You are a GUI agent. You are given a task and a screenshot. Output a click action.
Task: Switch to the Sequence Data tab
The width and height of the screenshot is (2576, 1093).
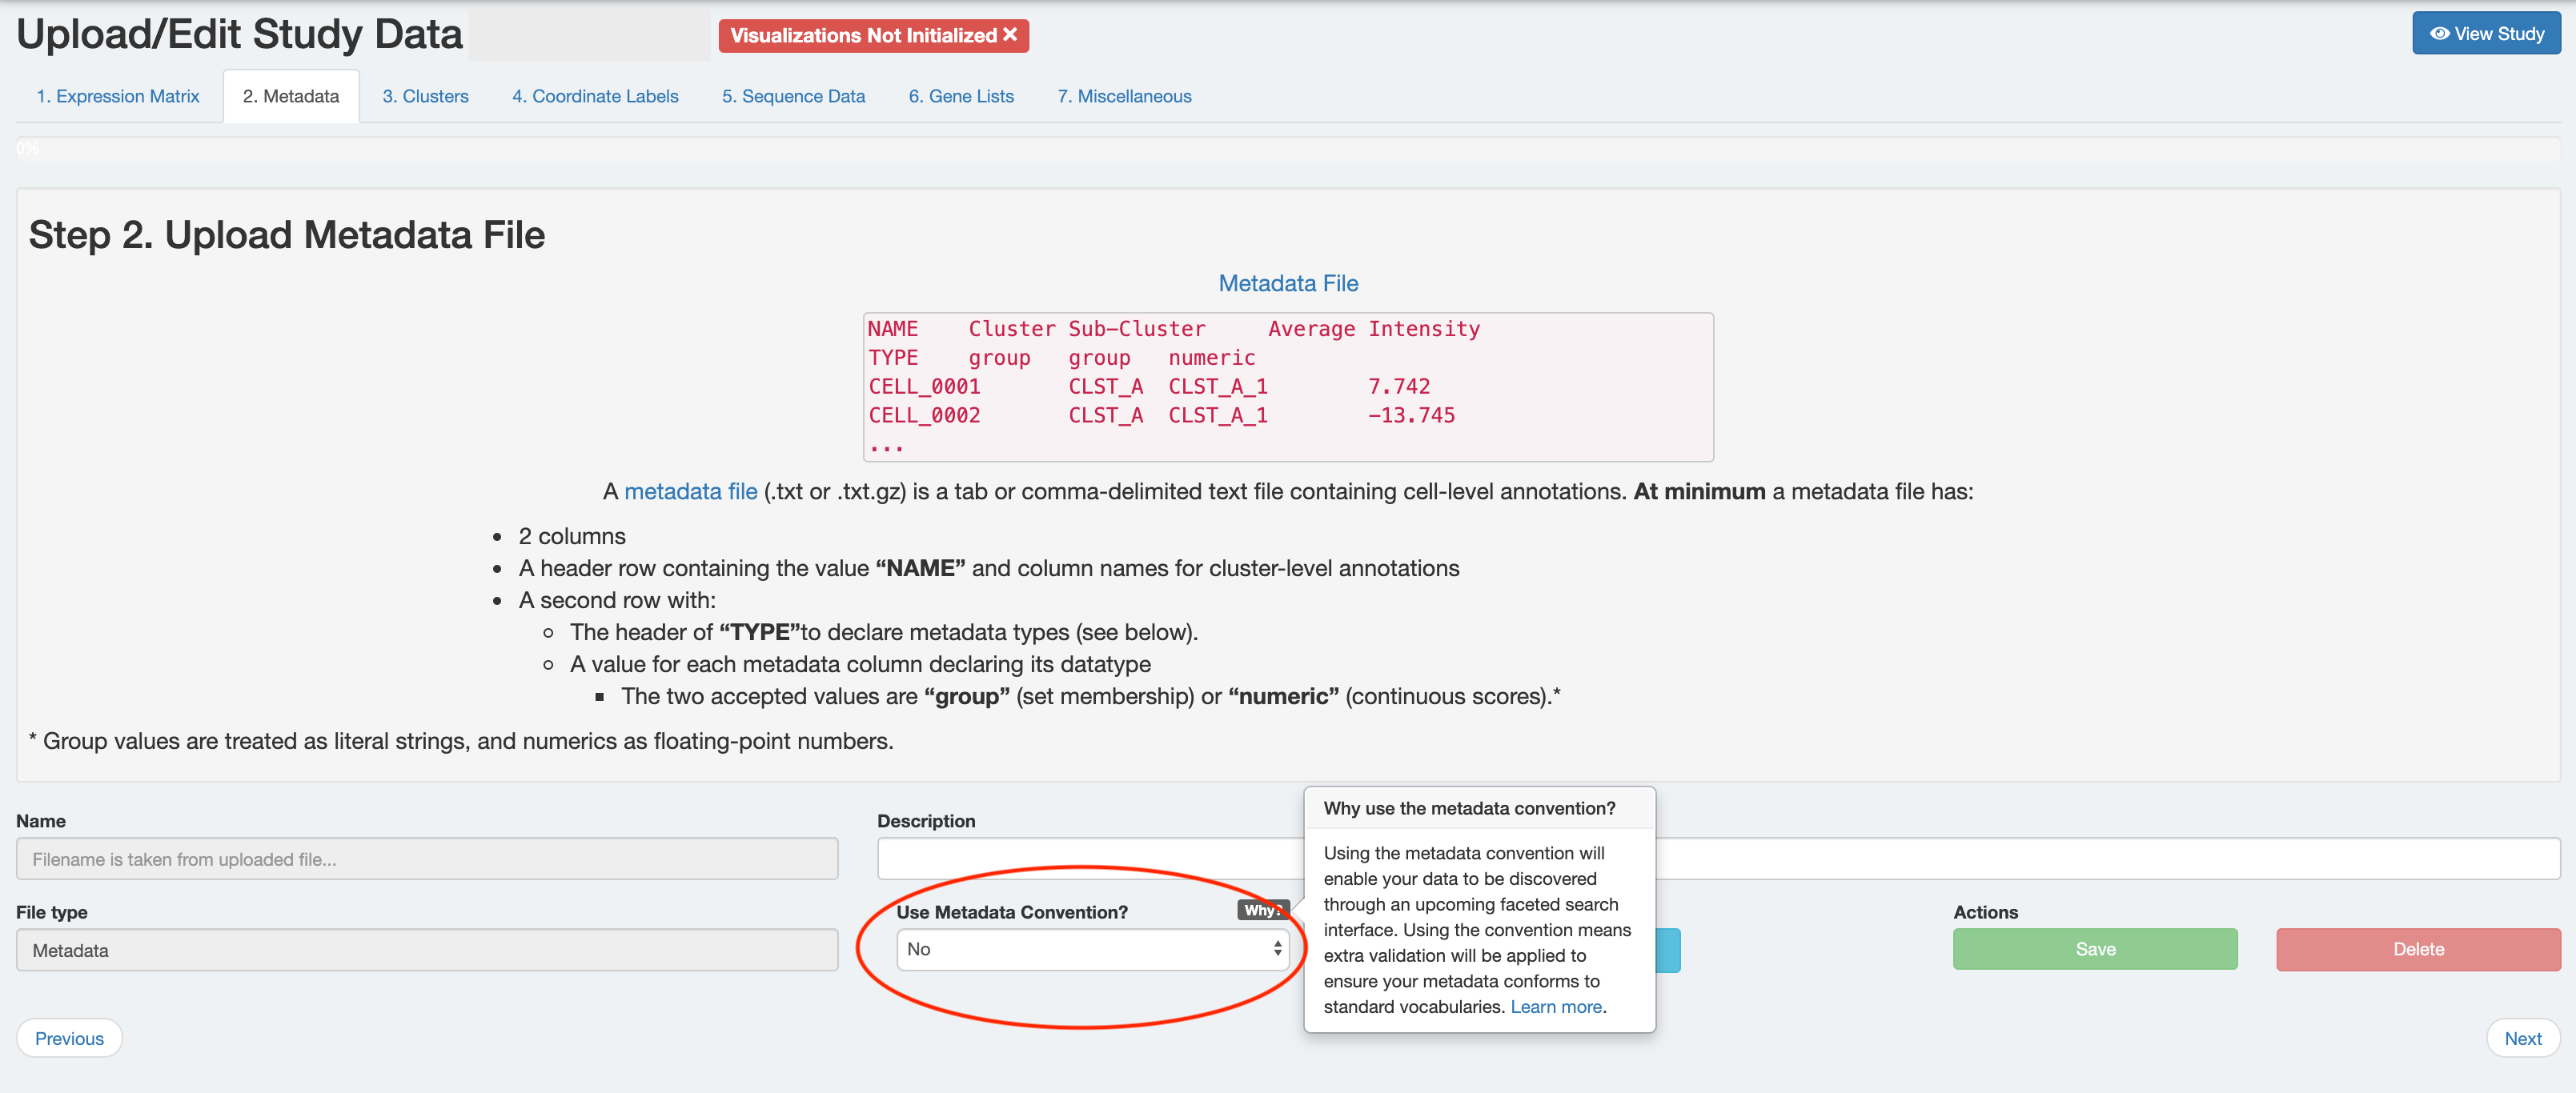(x=793, y=96)
